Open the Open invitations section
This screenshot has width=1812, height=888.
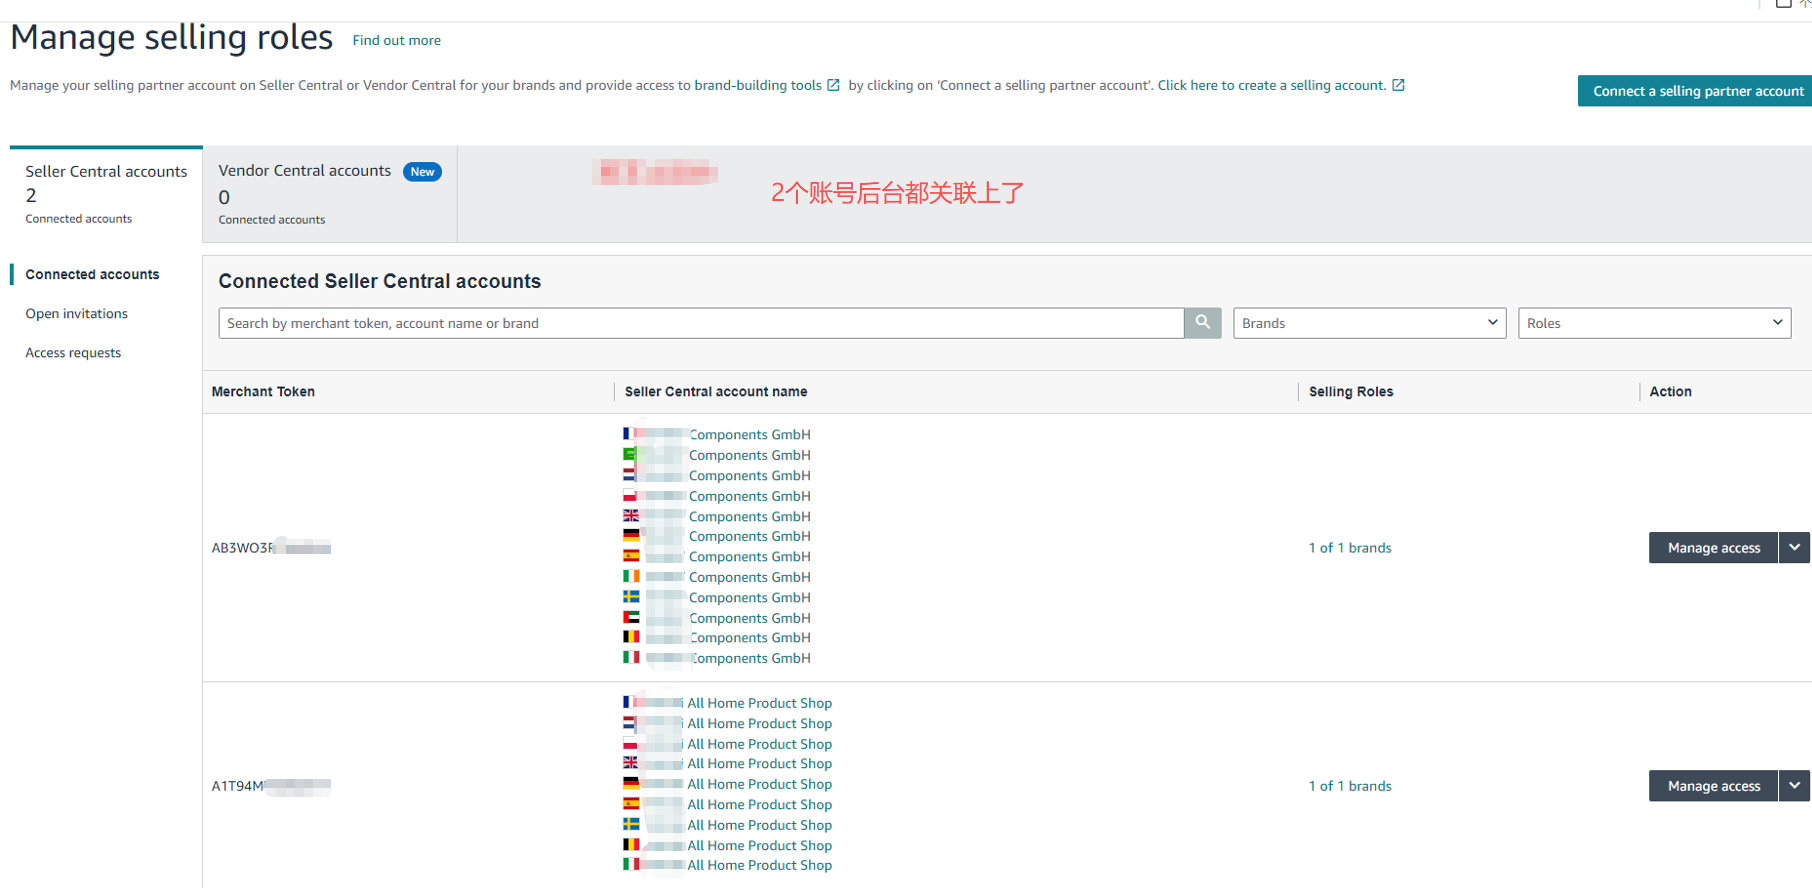click(x=77, y=314)
